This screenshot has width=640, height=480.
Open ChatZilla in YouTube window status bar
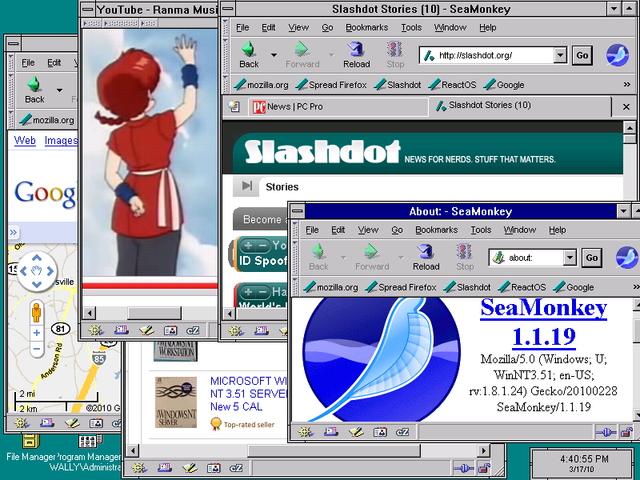point(193,330)
